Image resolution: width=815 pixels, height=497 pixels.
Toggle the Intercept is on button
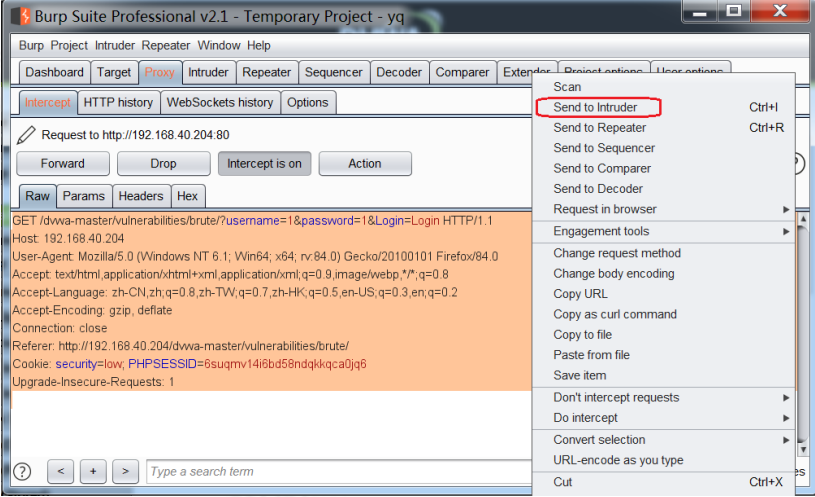tap(264, 164)
